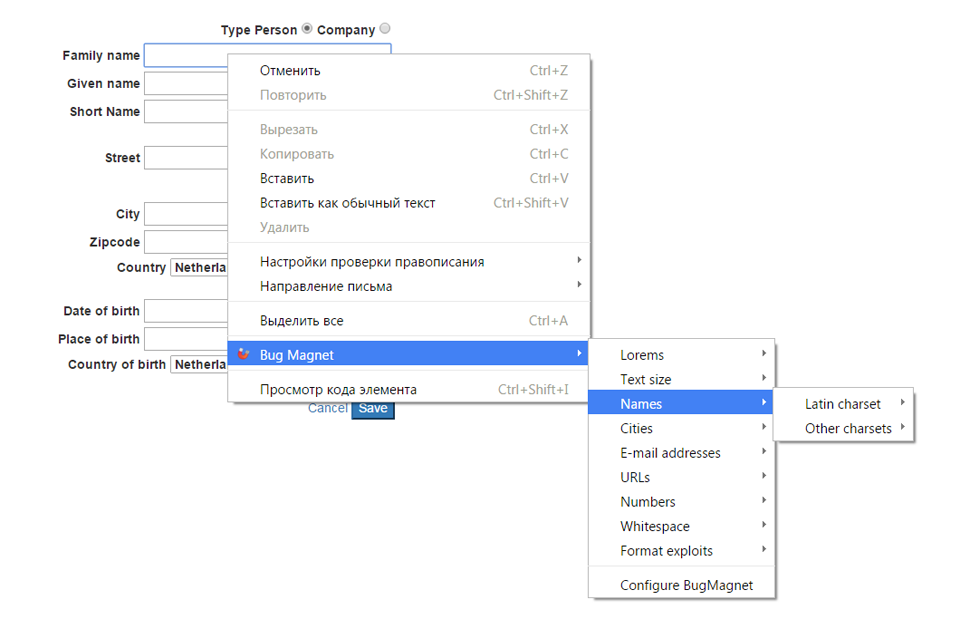Select Вставить from the context menu

tap(287, 178)
